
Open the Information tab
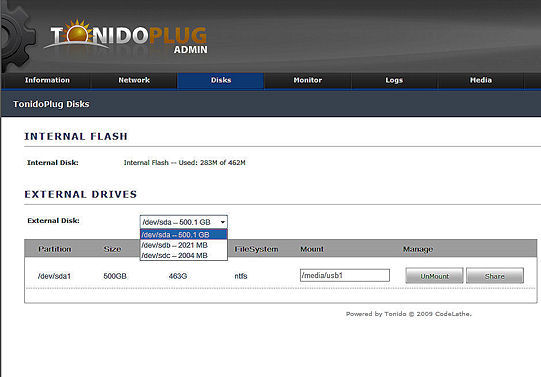tap(47, 80)
